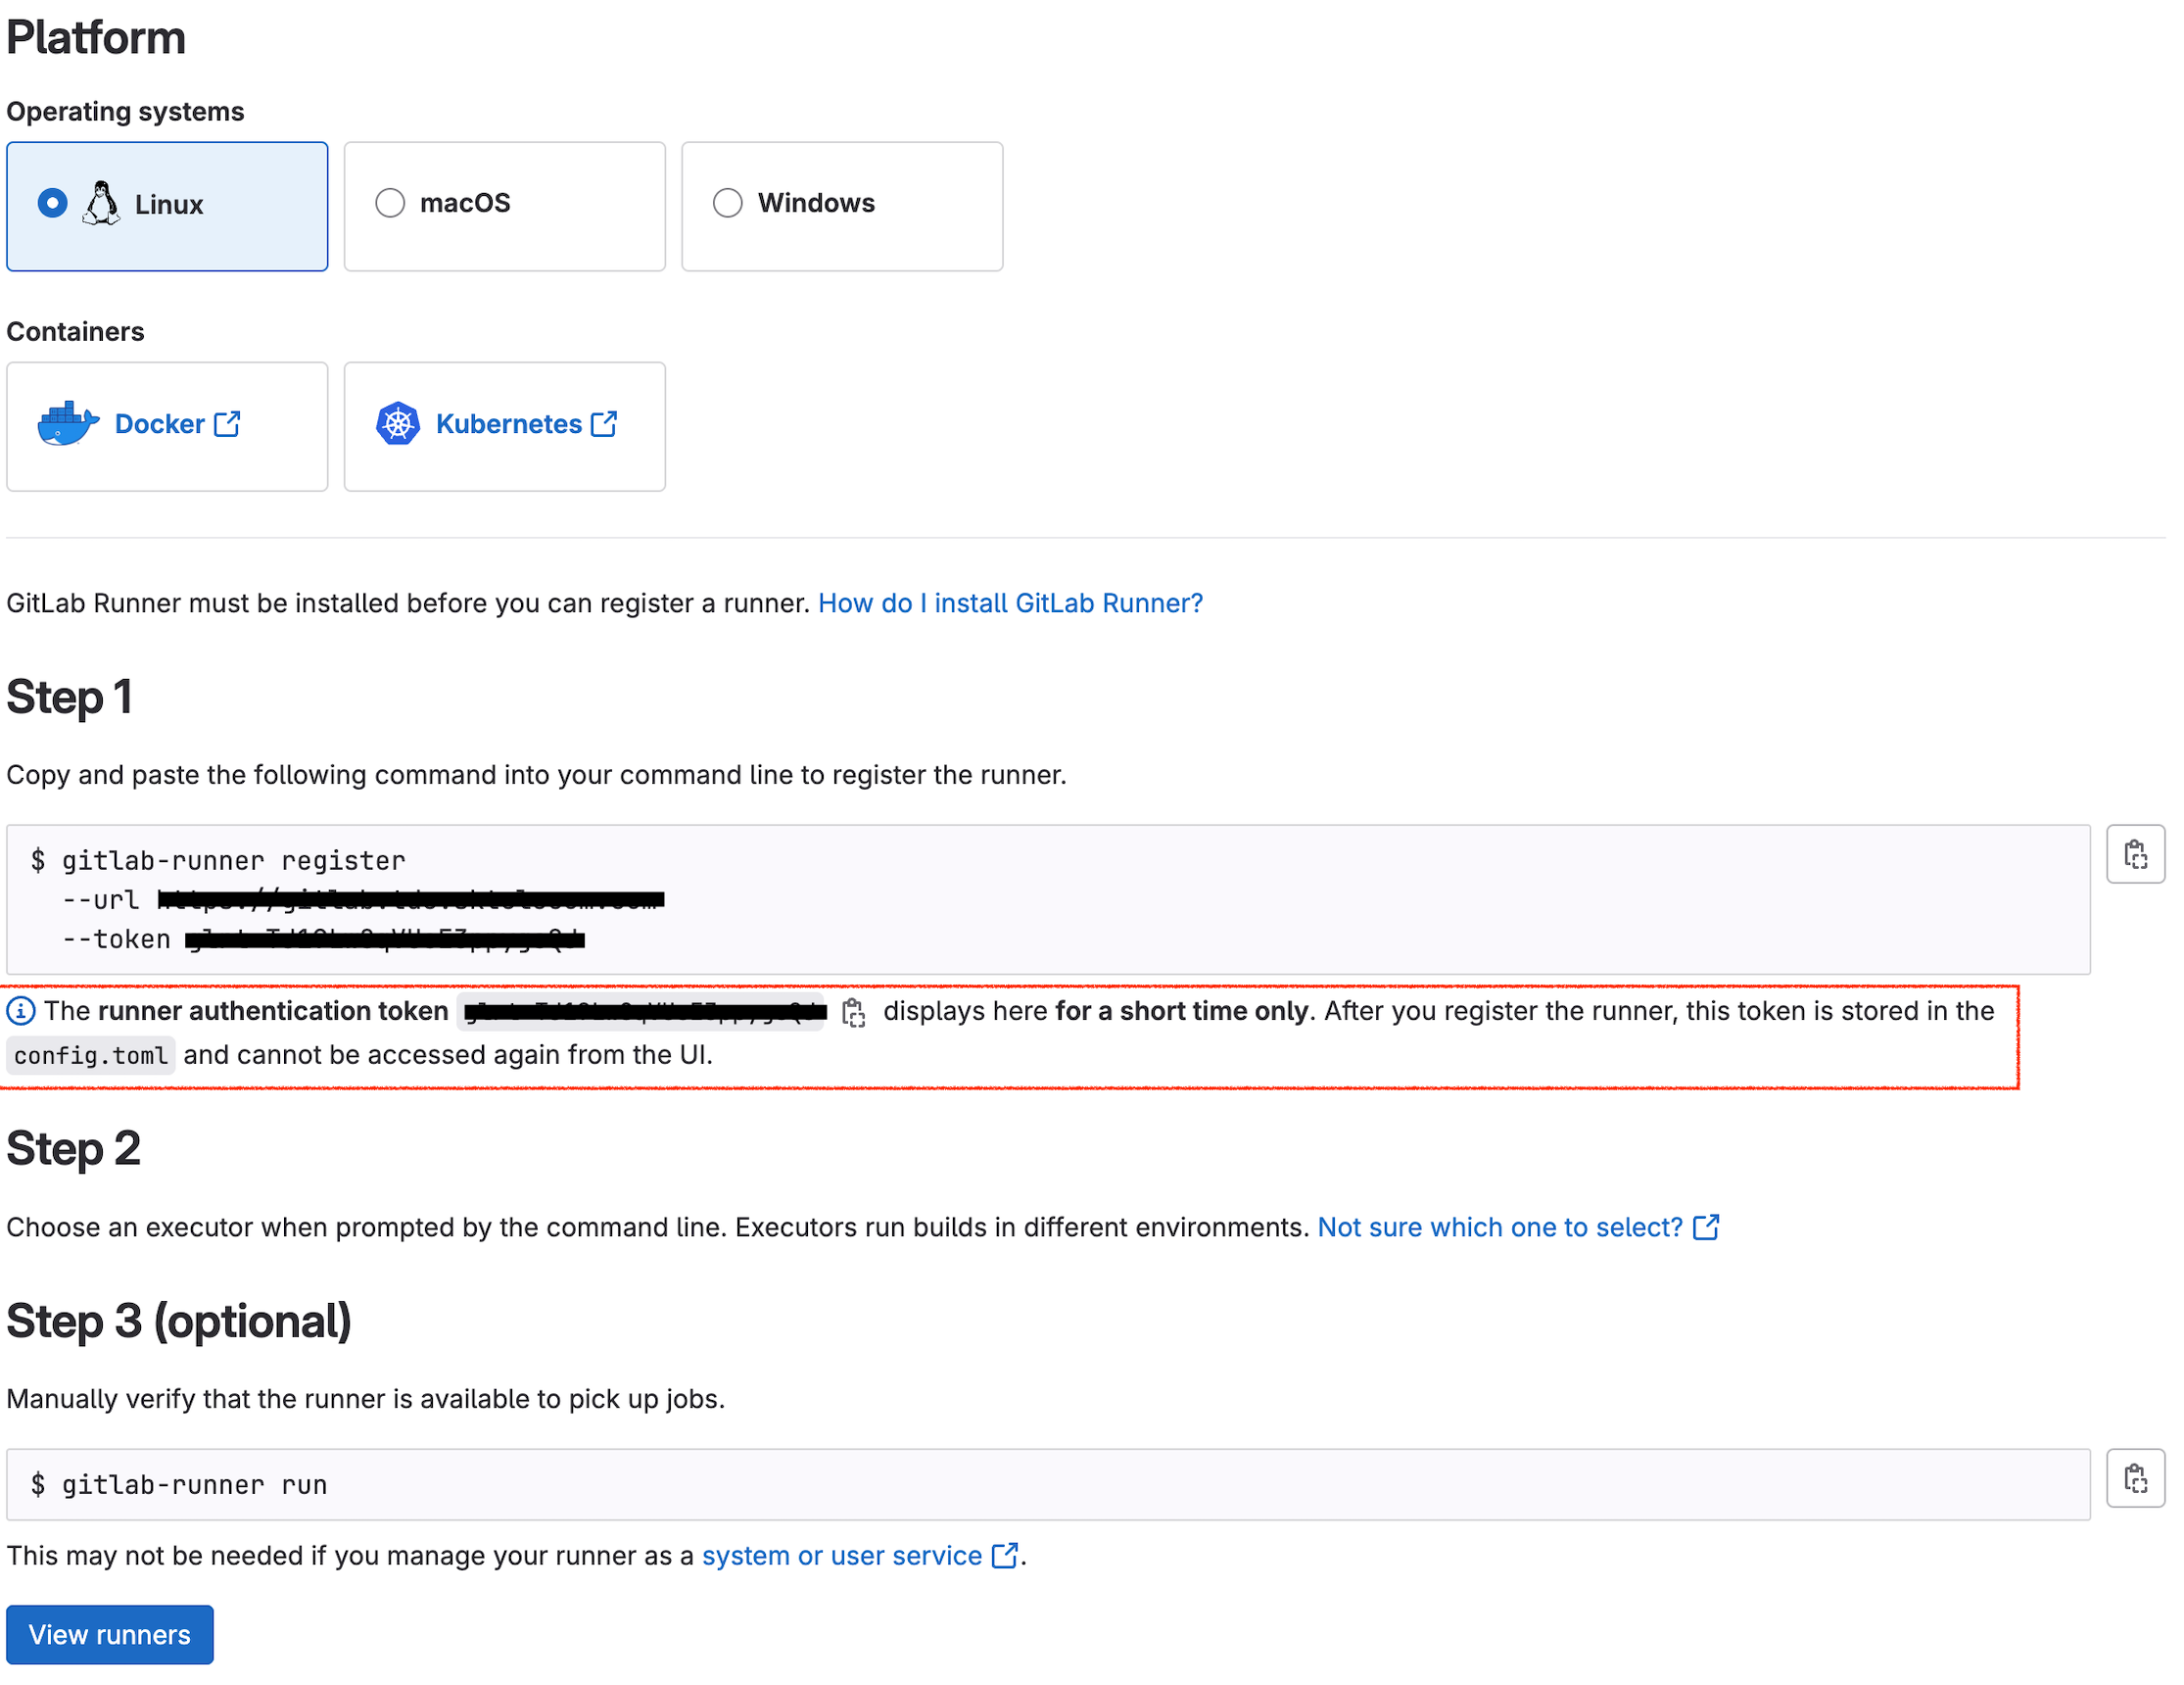Click the info icon before runner authentication token

pyautogui.click(x=21, y=1011)
